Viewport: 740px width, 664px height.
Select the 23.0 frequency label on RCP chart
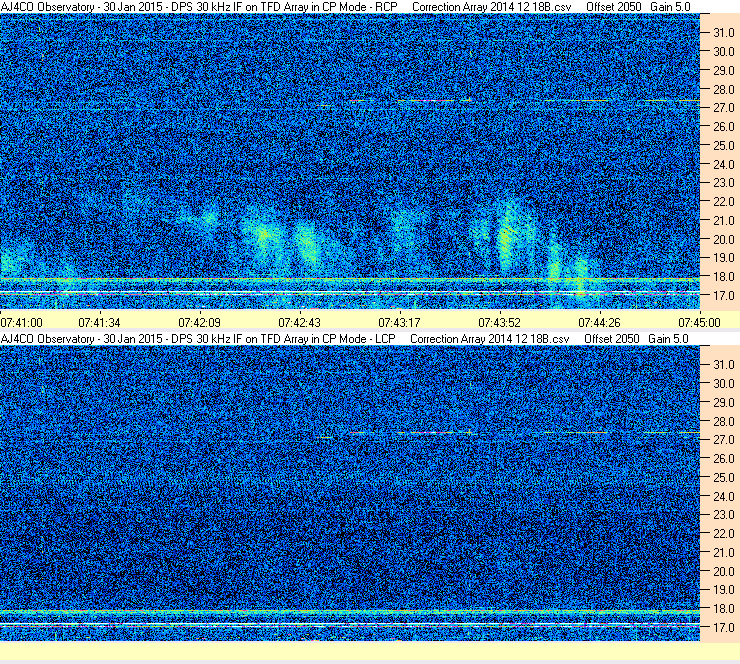tap(723, 183)
